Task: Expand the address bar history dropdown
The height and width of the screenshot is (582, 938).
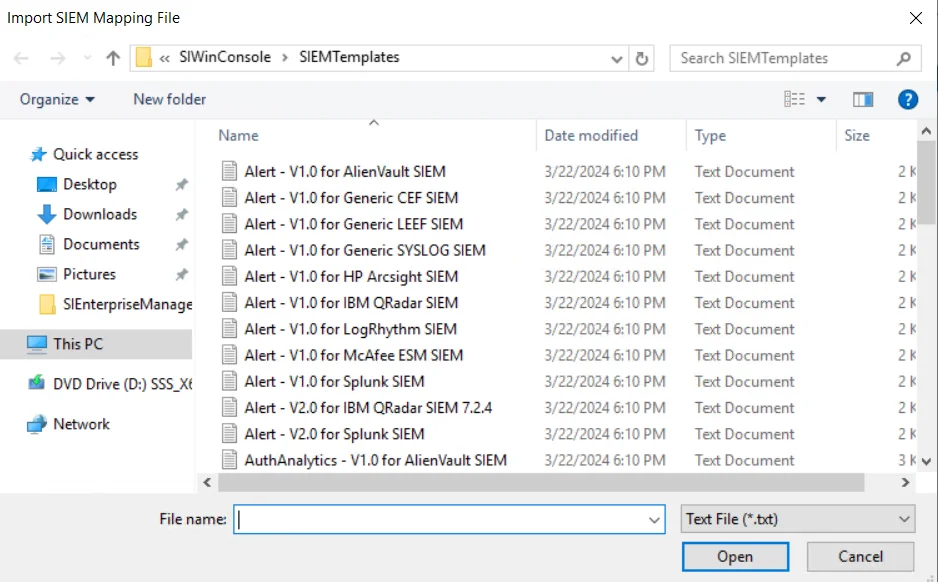Action: click(617, 59)
